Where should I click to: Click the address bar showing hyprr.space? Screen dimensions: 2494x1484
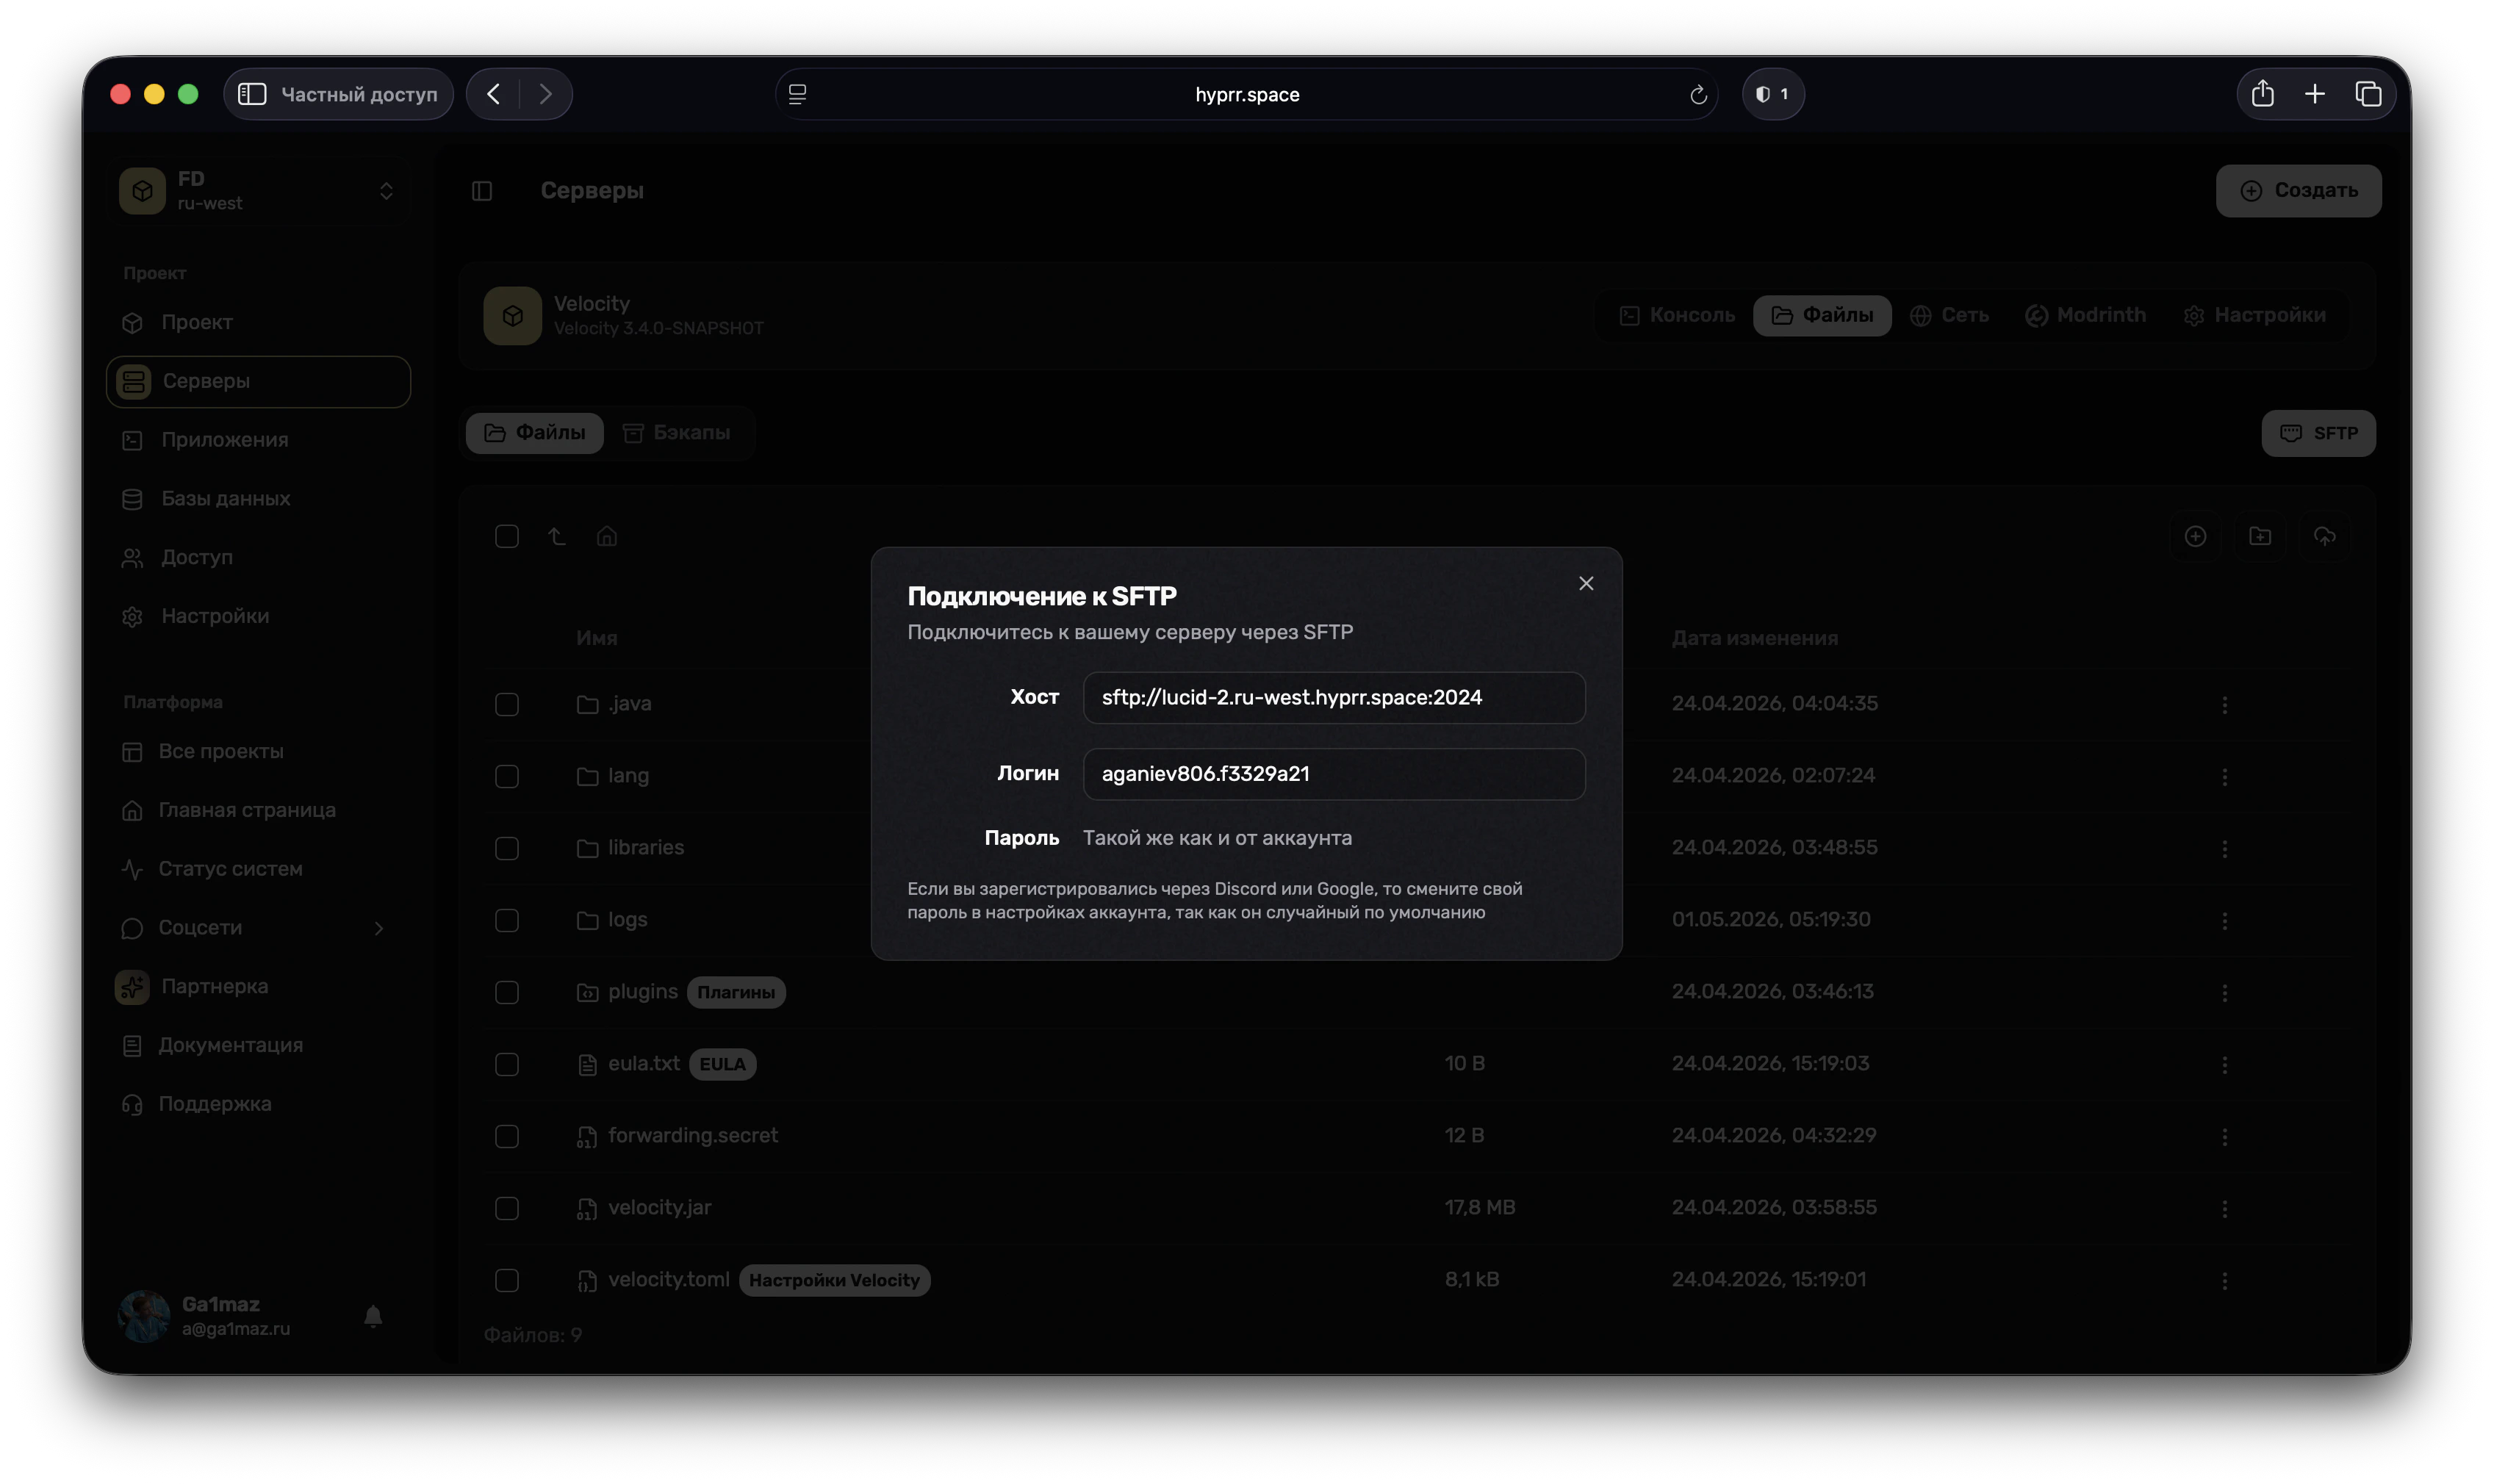tap(1246, 94)
